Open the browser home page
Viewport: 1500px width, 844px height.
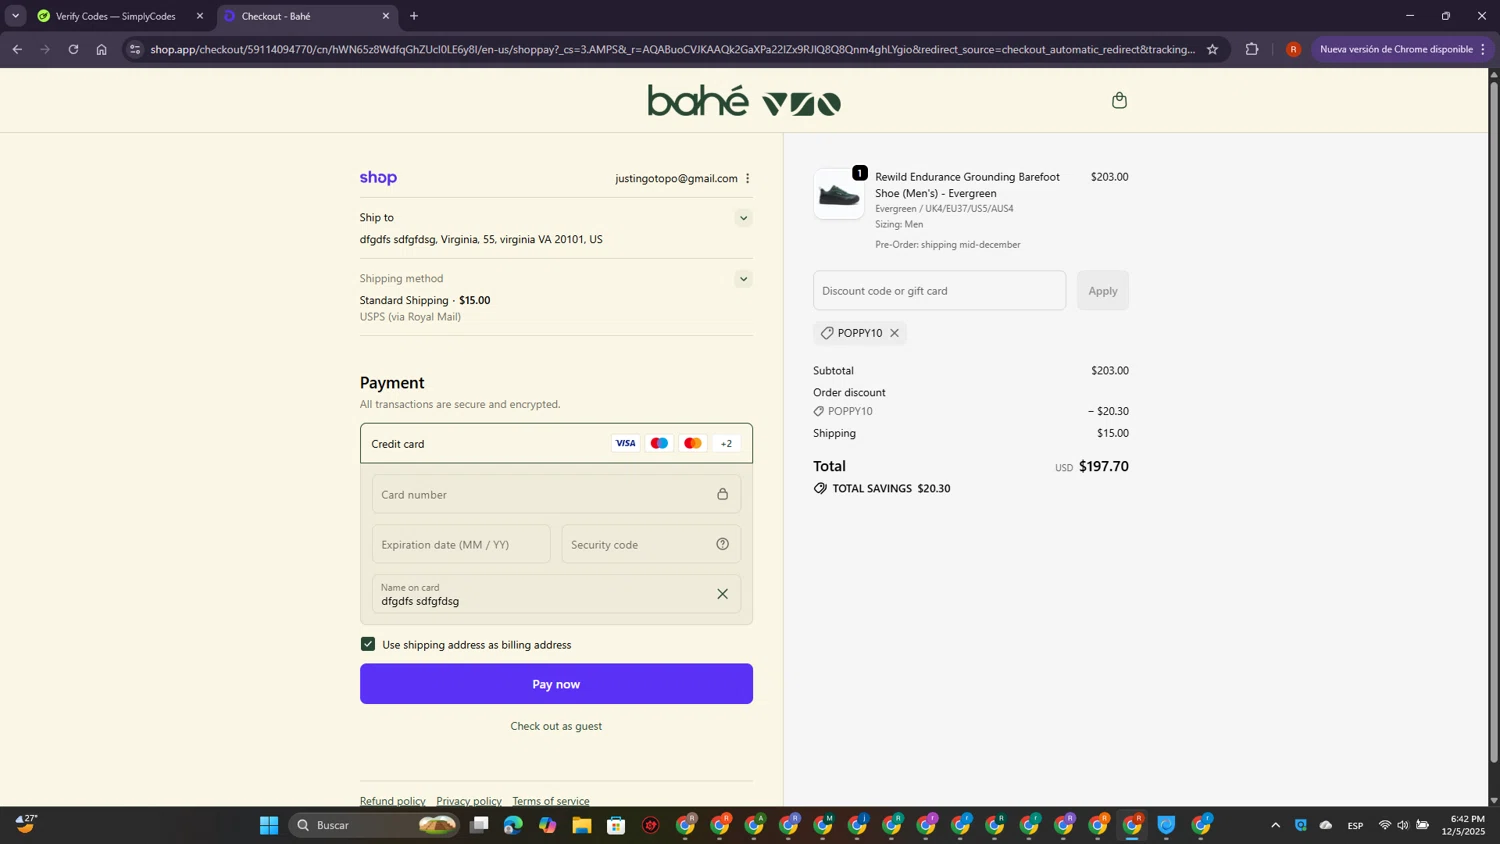pyautogui.click(x=101, y=49)
